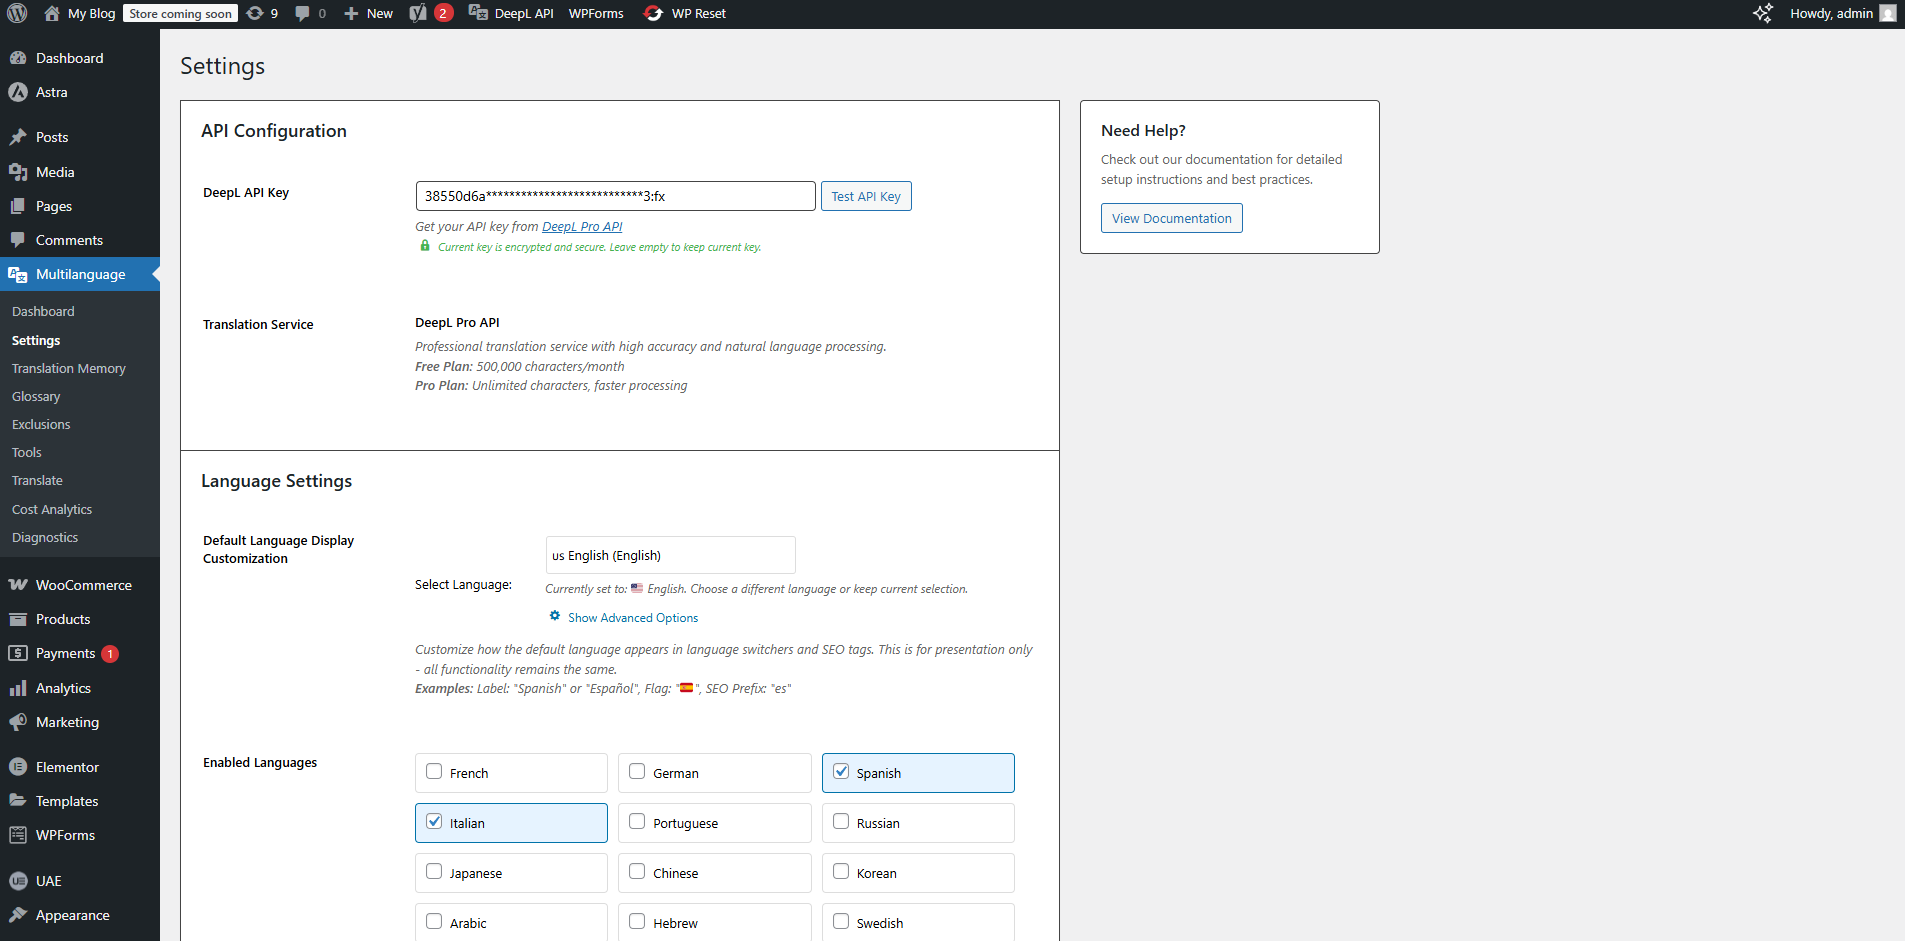This screenshot has width=1905, height=941.
Task: Open the WPForms admin bar menu
Action: point(596,14)
